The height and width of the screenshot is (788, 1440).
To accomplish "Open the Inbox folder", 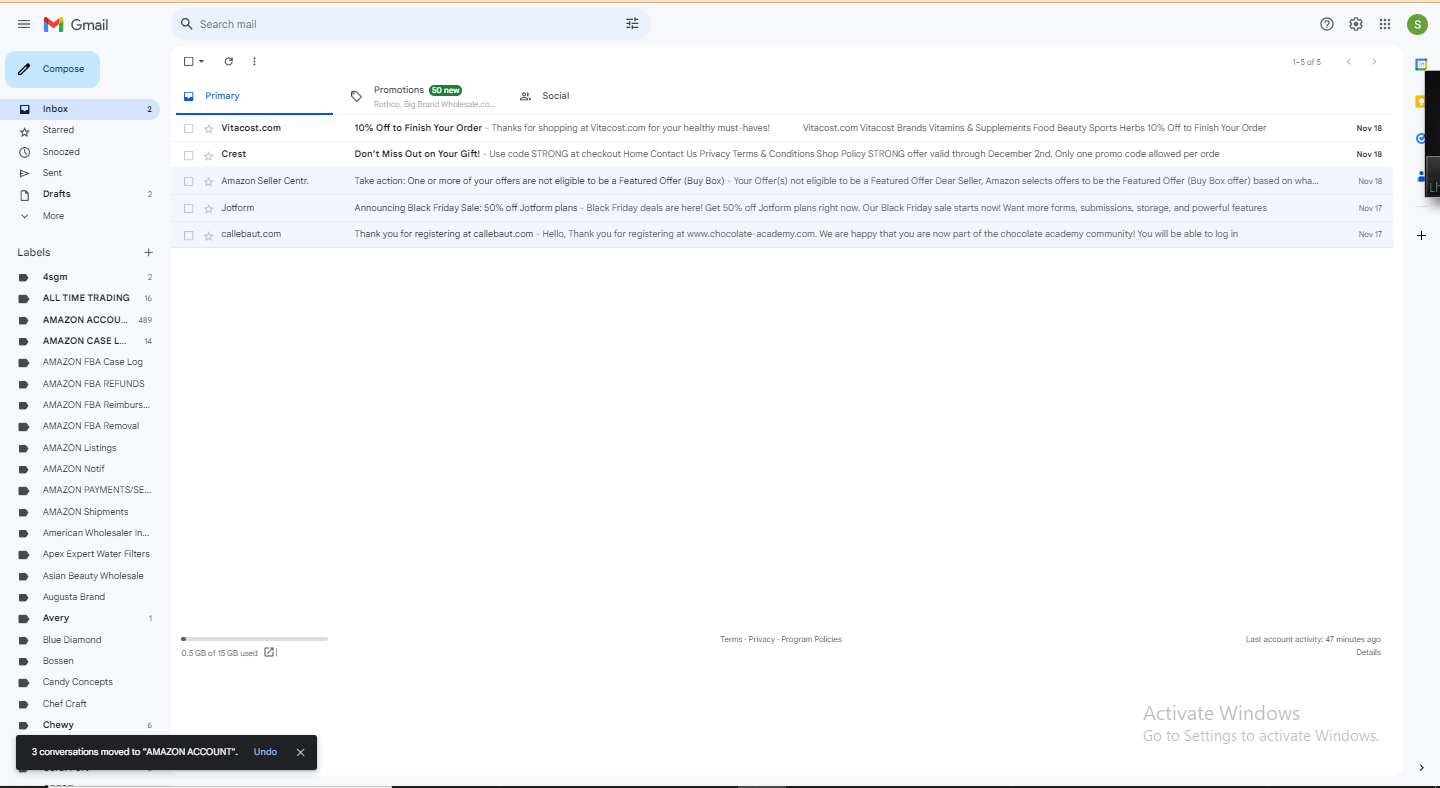I will (x=80, y=109).
